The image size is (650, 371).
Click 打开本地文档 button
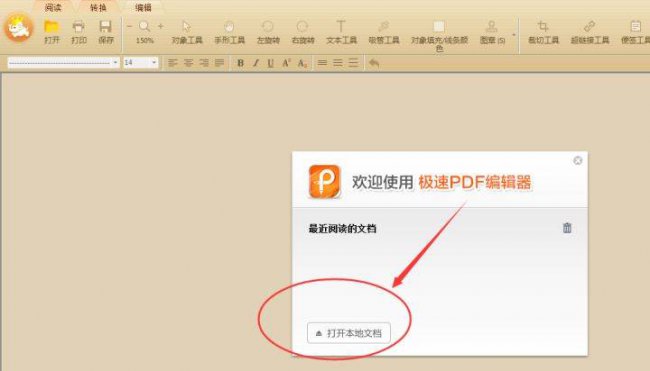click(349, 333)
